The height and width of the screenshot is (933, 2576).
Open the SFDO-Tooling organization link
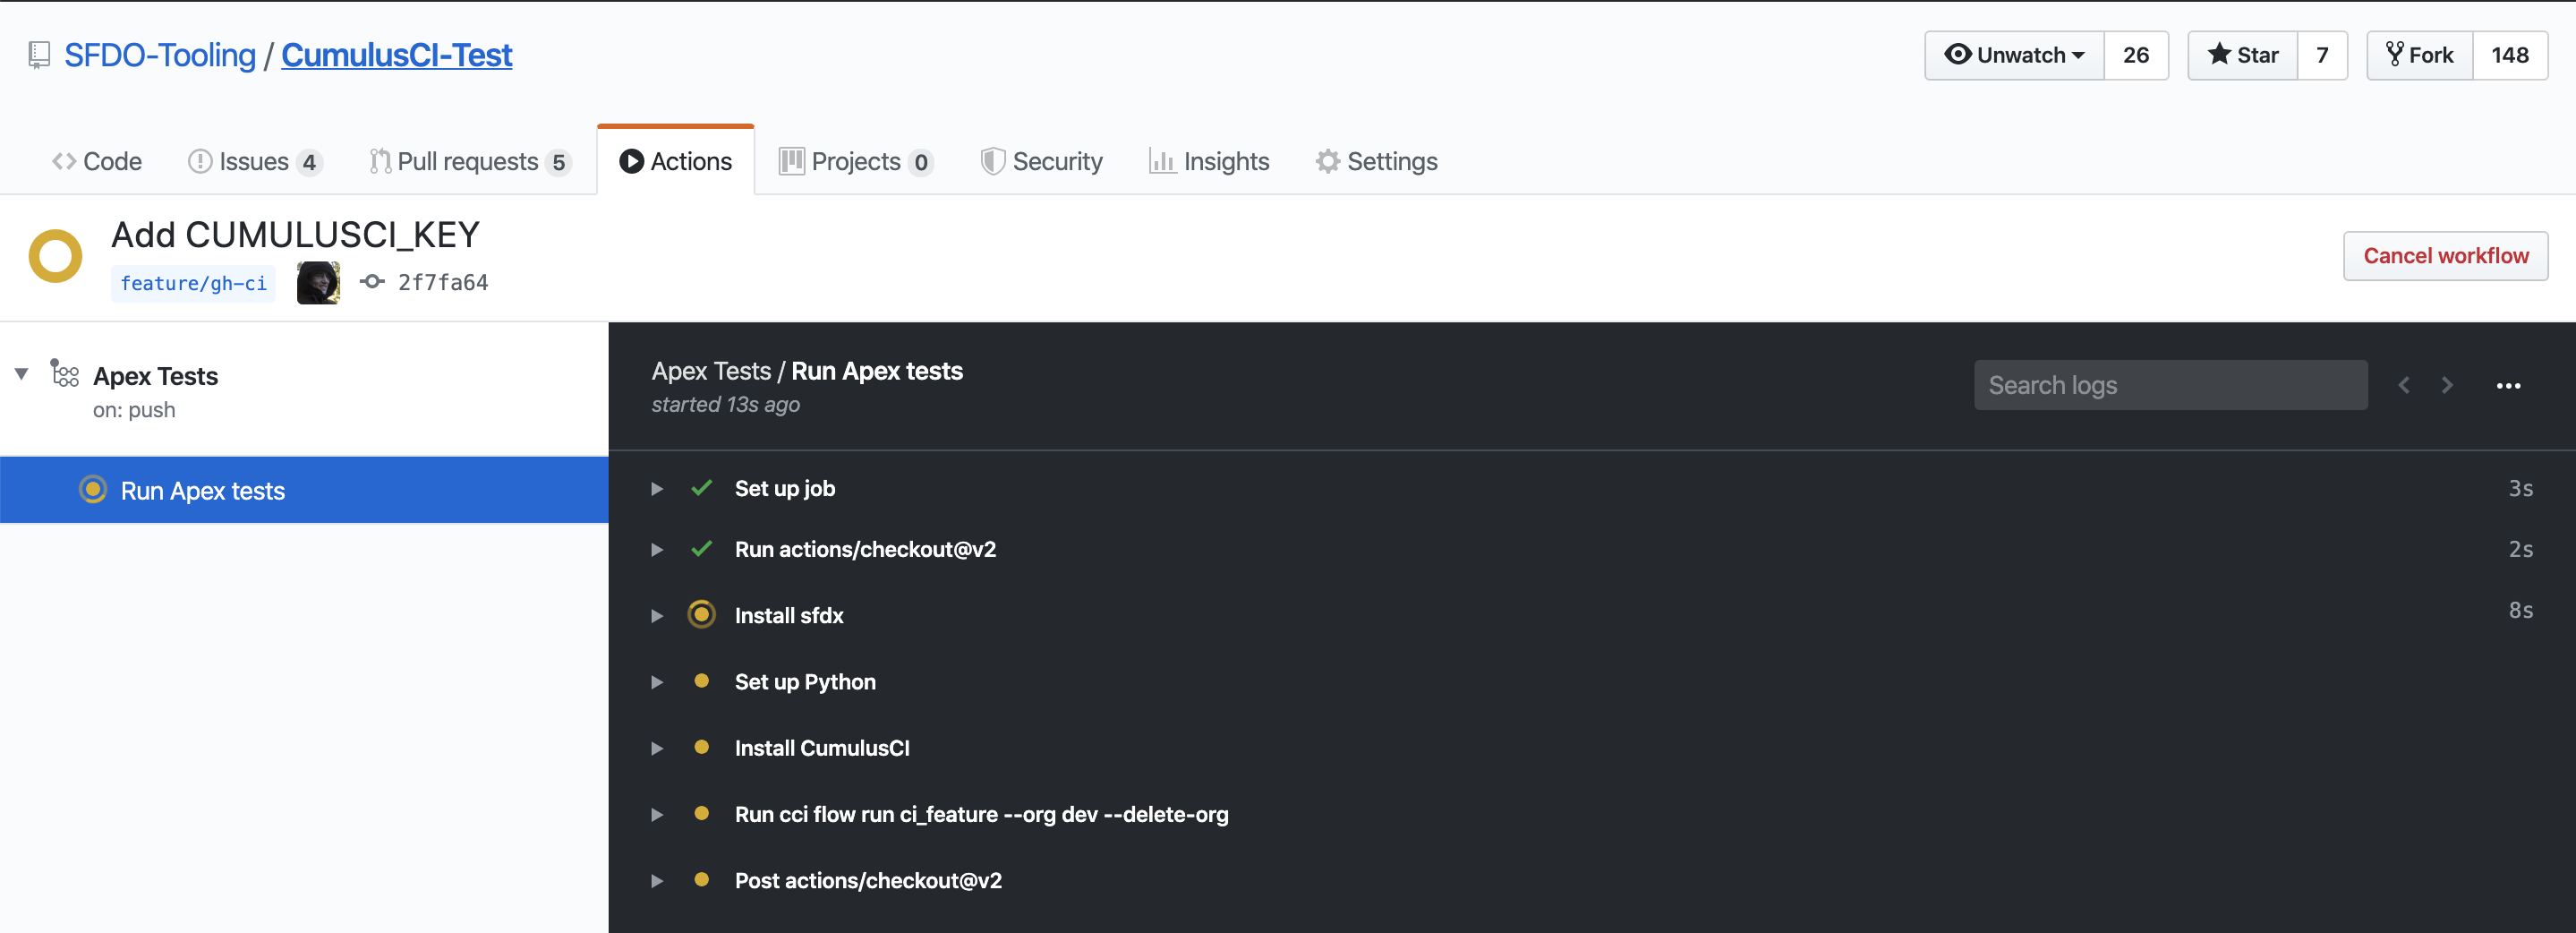click(x=160, y=55)
